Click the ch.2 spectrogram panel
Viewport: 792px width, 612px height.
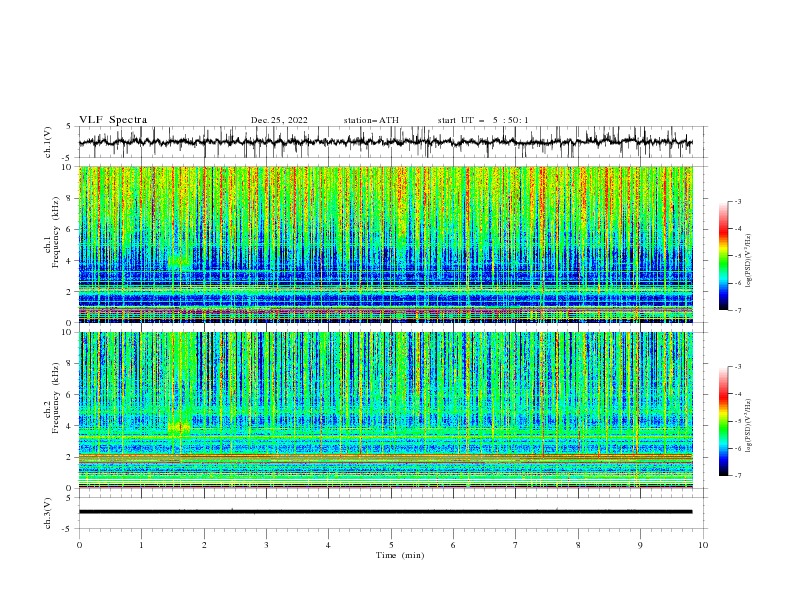[386, 410]
